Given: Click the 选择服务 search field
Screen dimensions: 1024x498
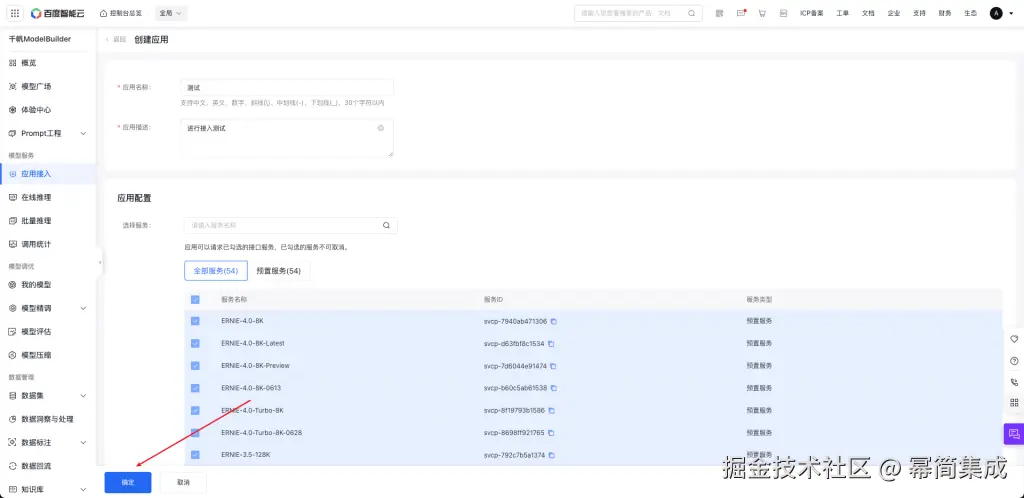Looking at the screenshot, I should coord(291,225).
